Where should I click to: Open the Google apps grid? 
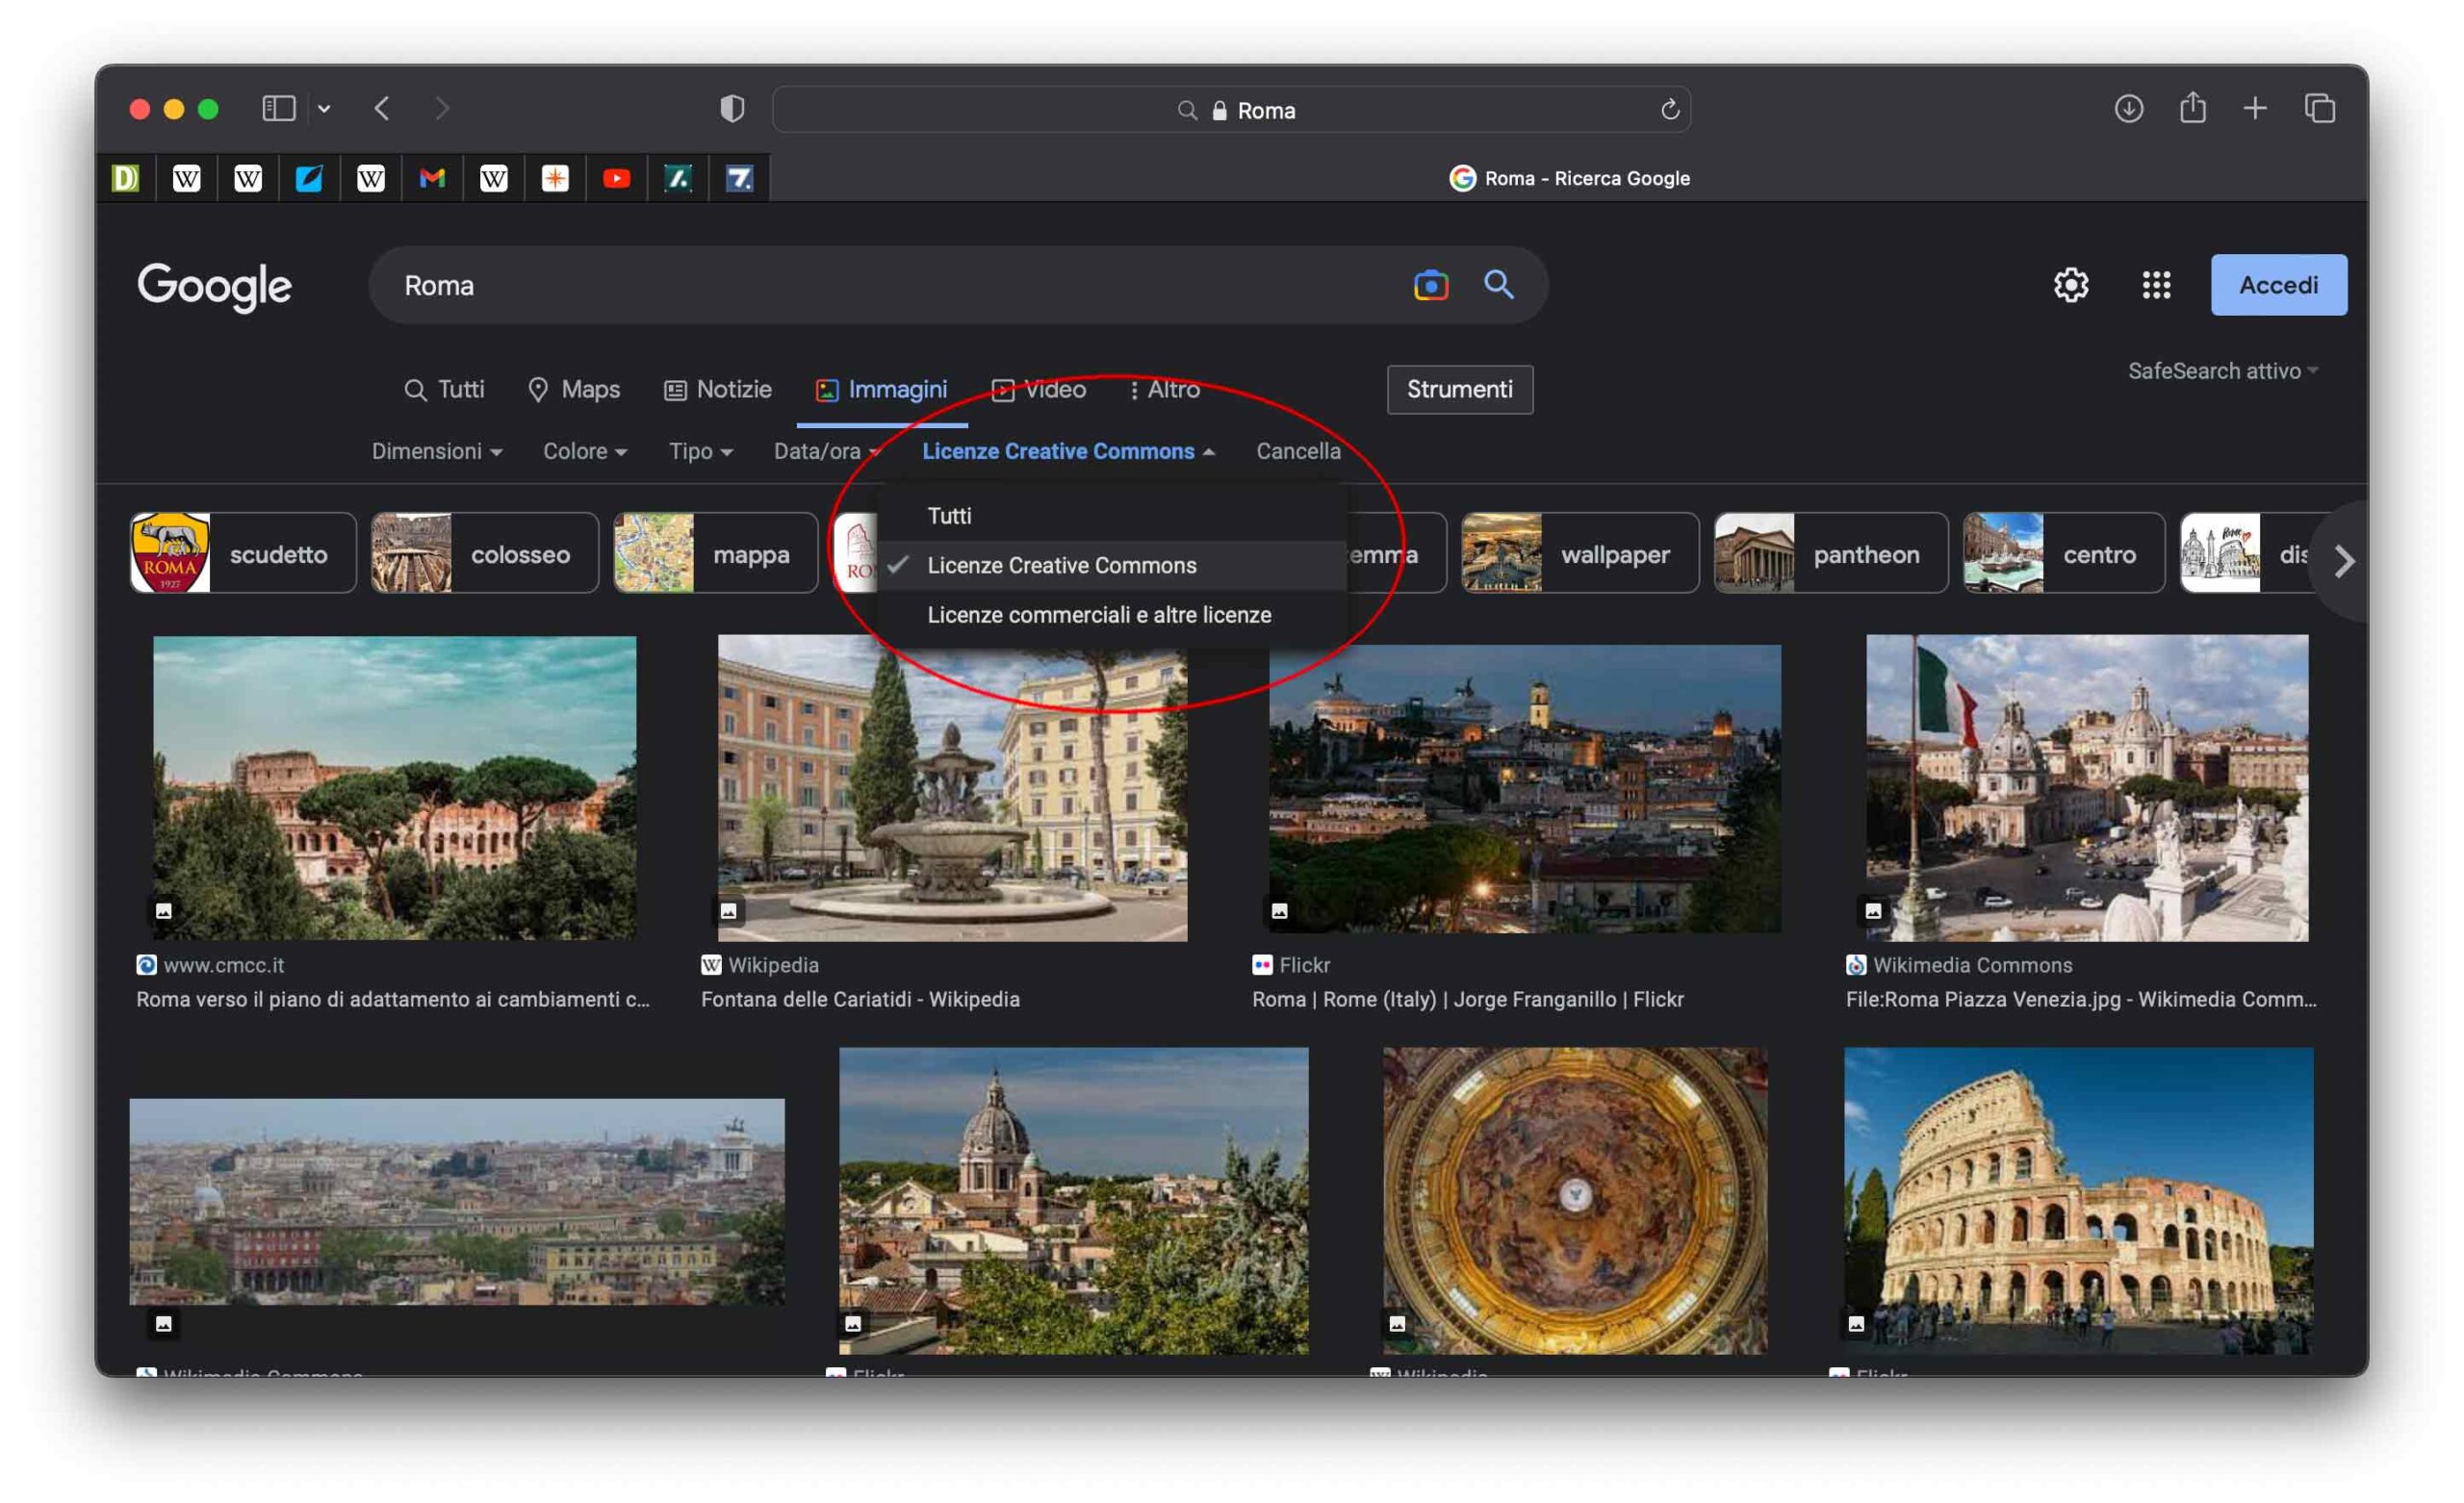[2157, 285]
